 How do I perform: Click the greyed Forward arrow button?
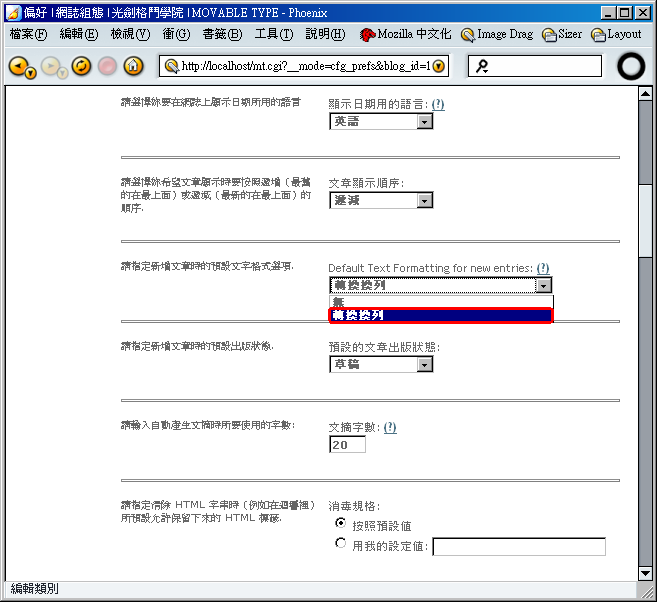pos(50,65)
